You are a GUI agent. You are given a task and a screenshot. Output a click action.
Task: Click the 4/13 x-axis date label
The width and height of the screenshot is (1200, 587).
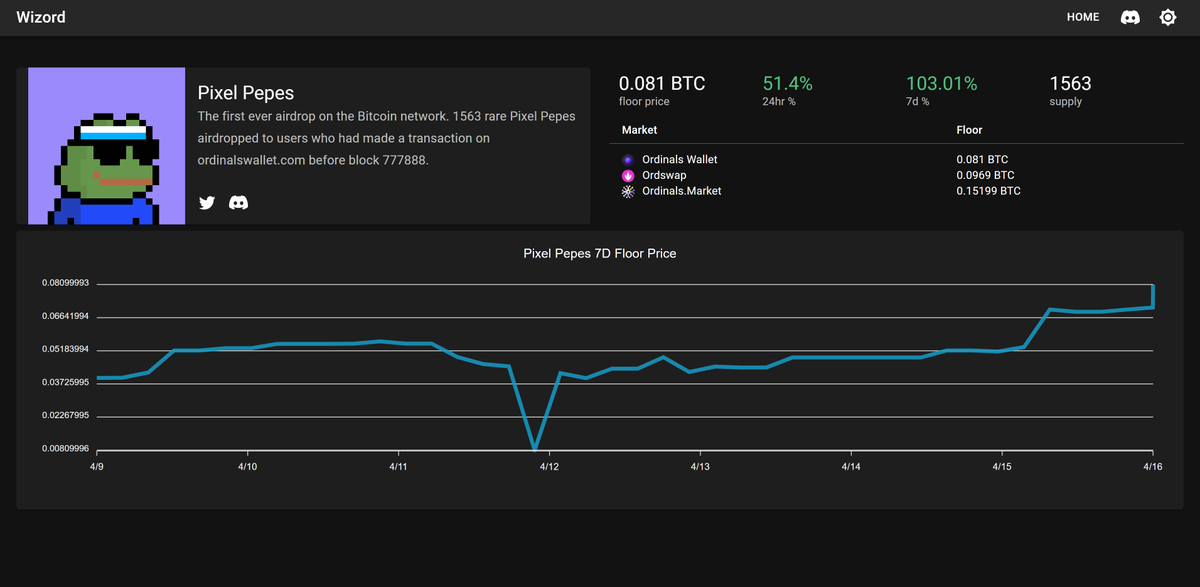700,466
